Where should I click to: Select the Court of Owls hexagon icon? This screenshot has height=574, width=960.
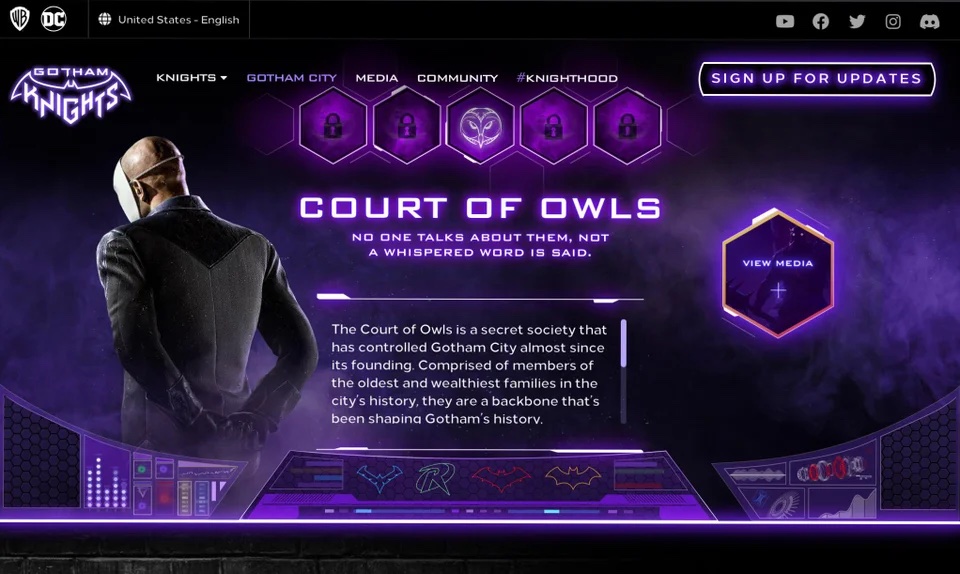click(480, 125)
